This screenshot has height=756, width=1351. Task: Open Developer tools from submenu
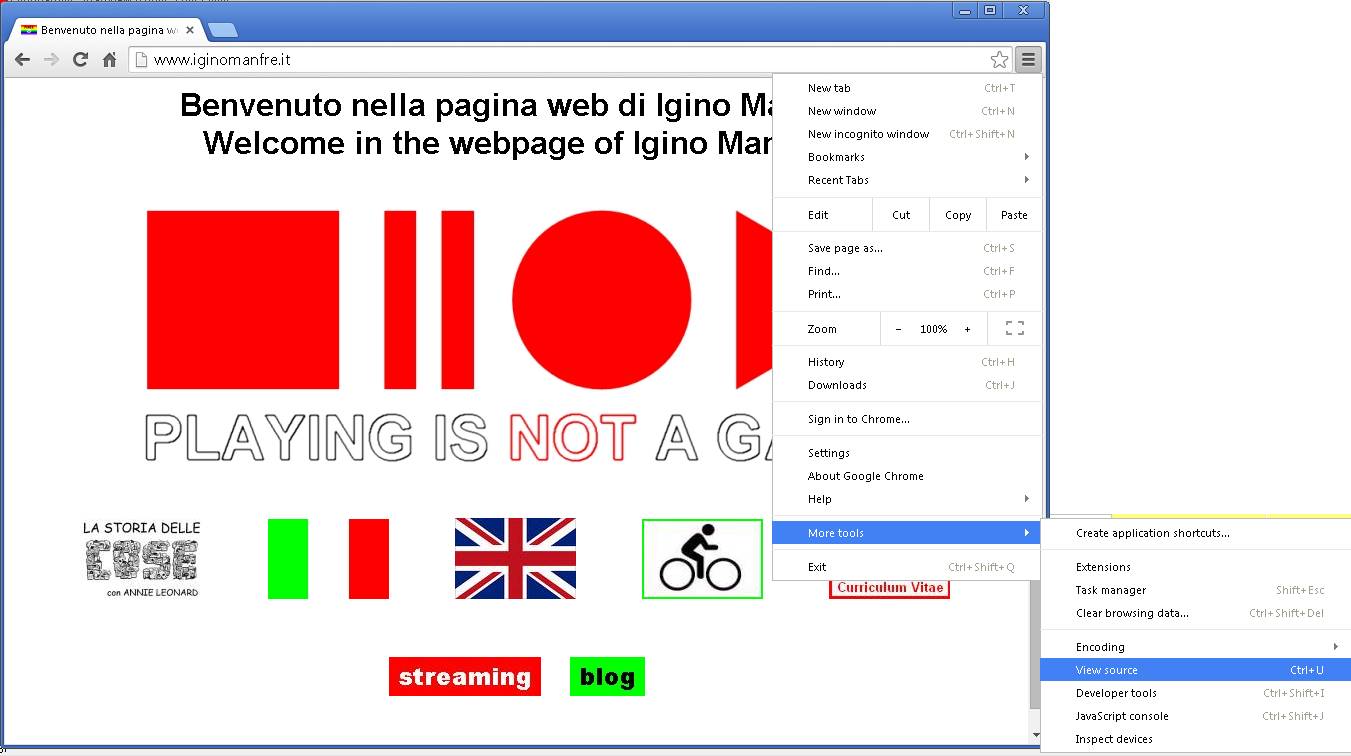(1196, 693)
